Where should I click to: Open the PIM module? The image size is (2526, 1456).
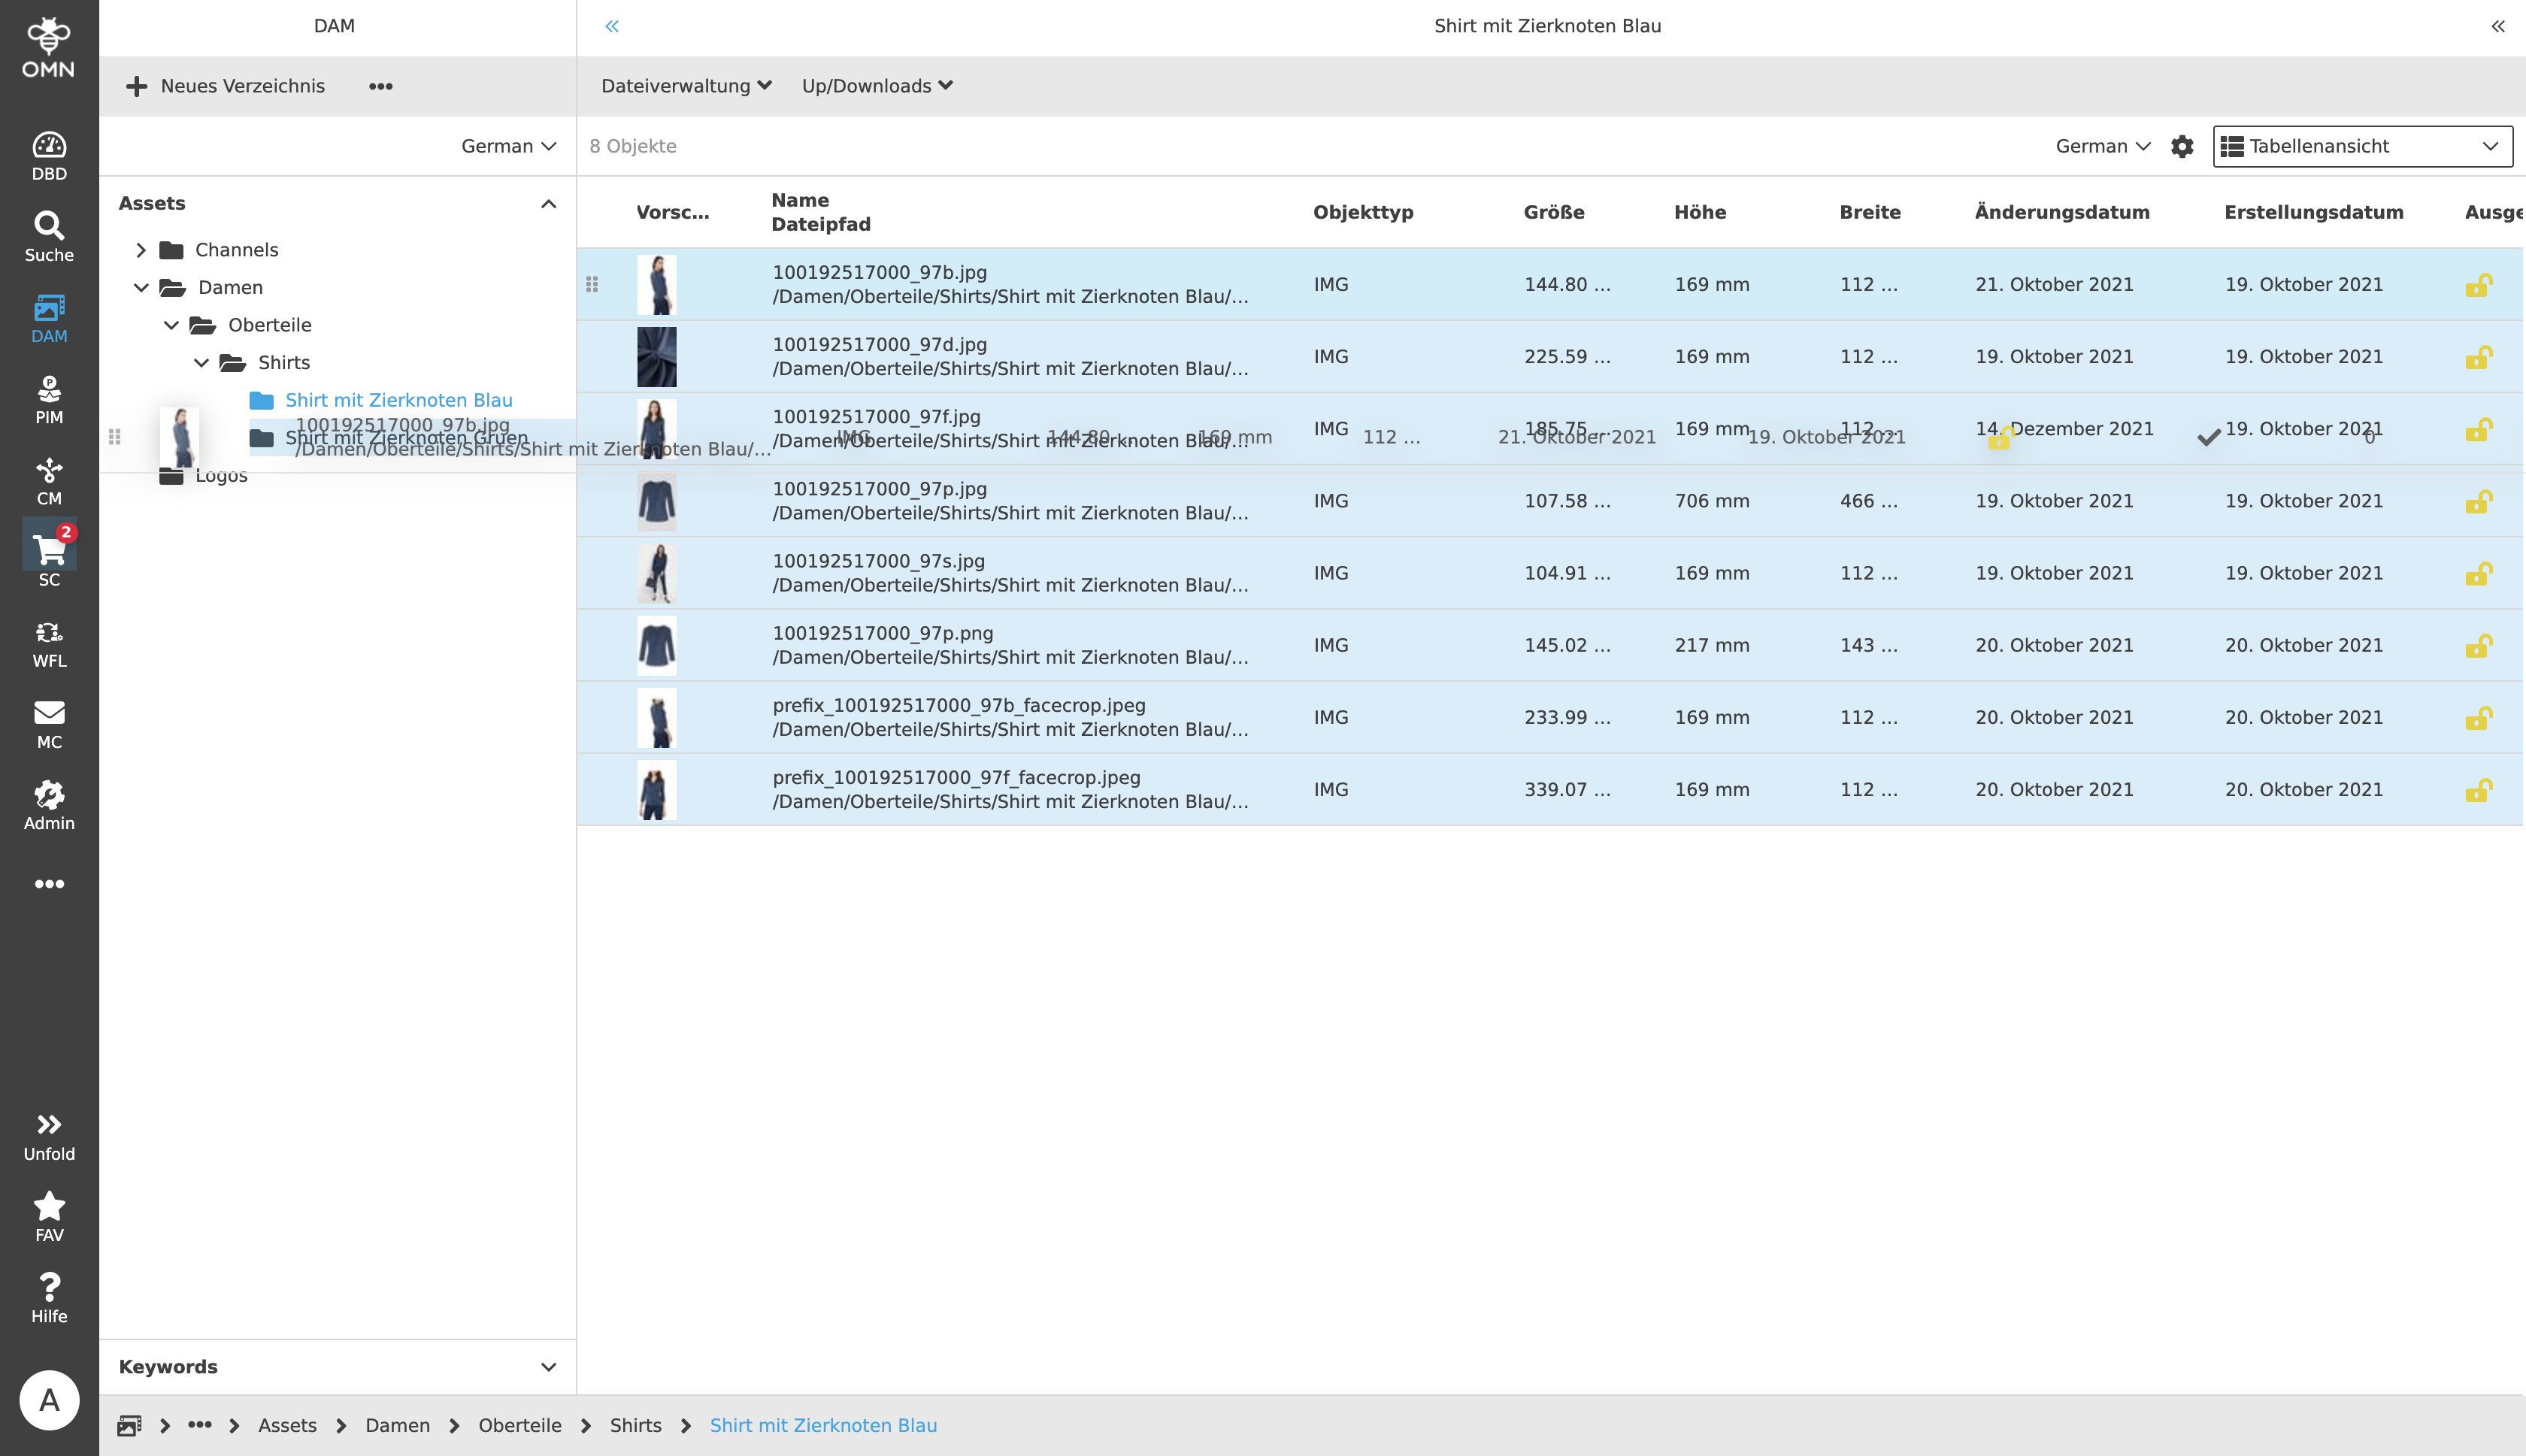49,399
